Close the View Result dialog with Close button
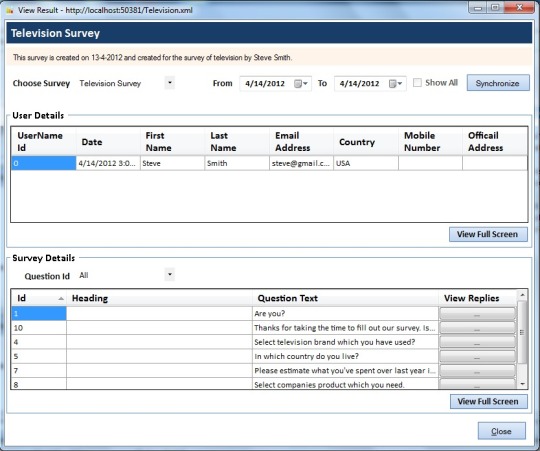 (x=501, y=431)
